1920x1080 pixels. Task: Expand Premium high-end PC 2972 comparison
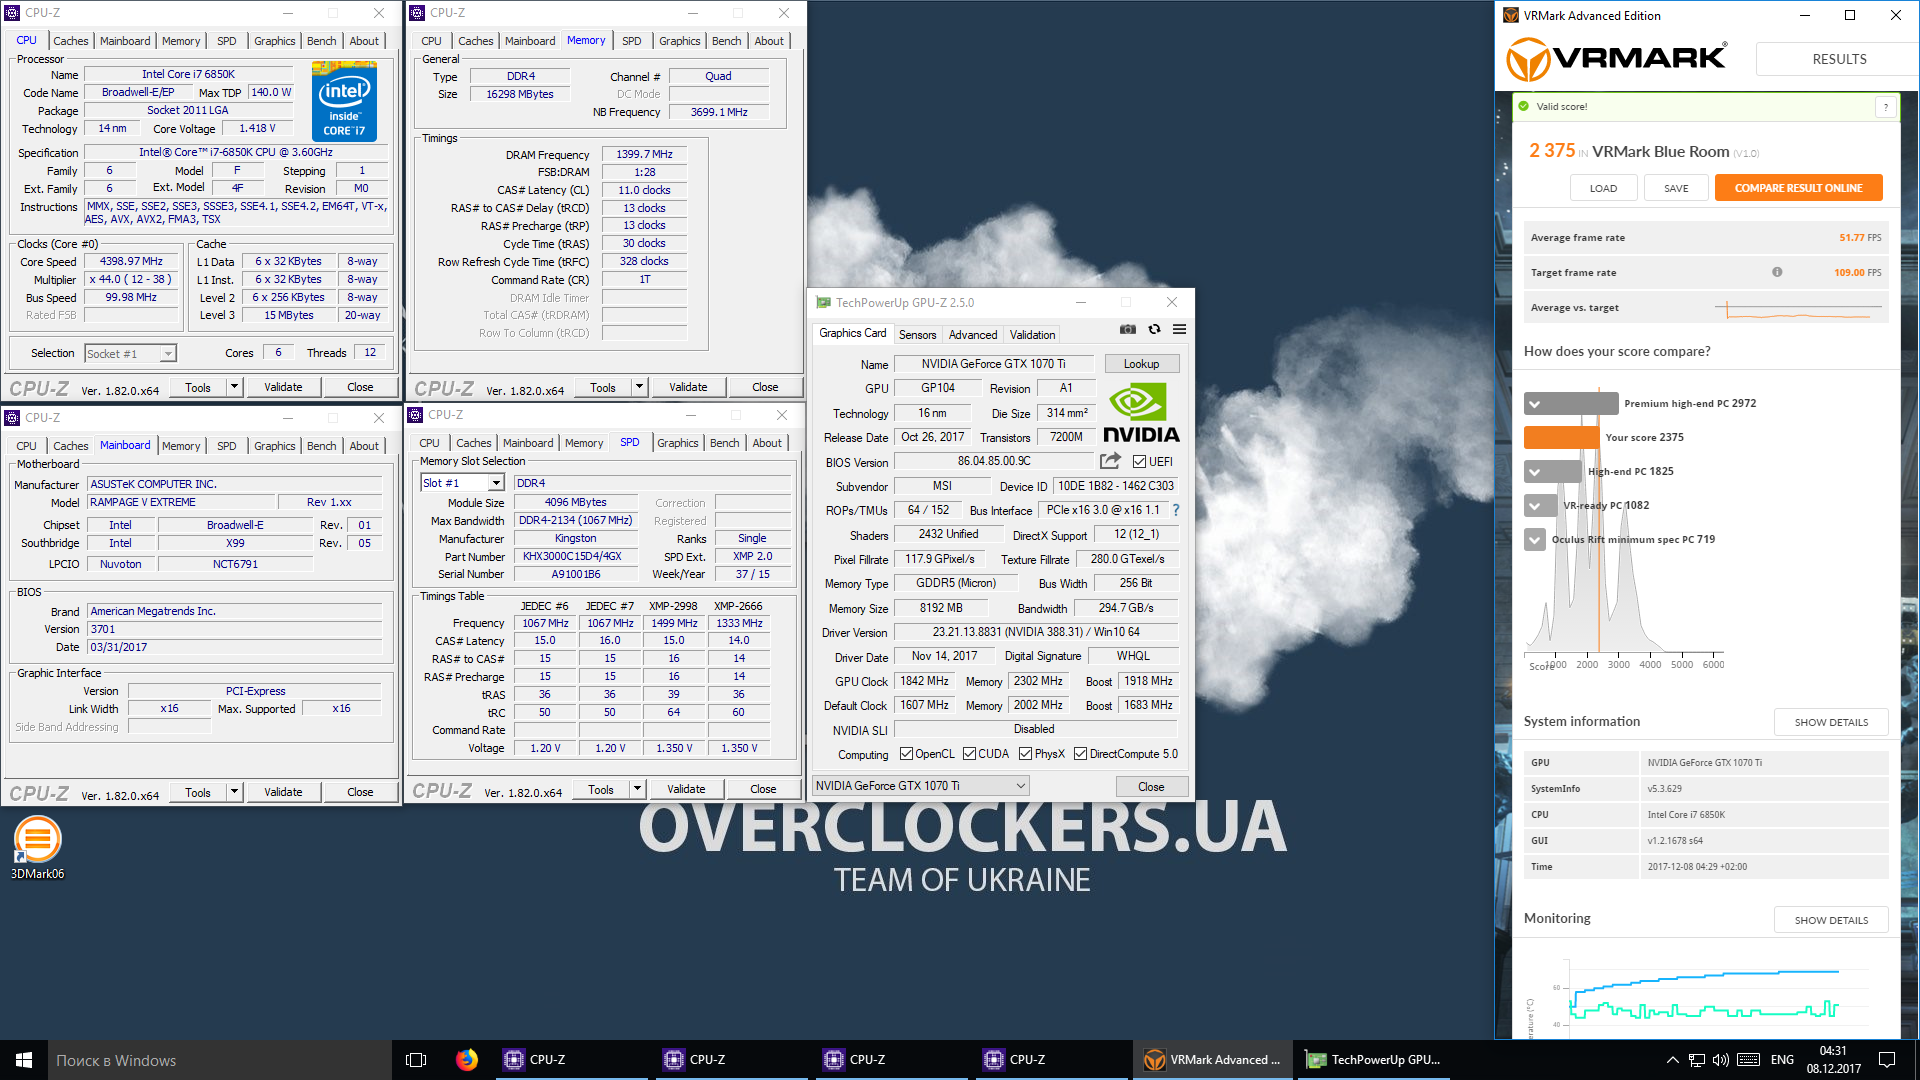click(x=1534, y=404)
